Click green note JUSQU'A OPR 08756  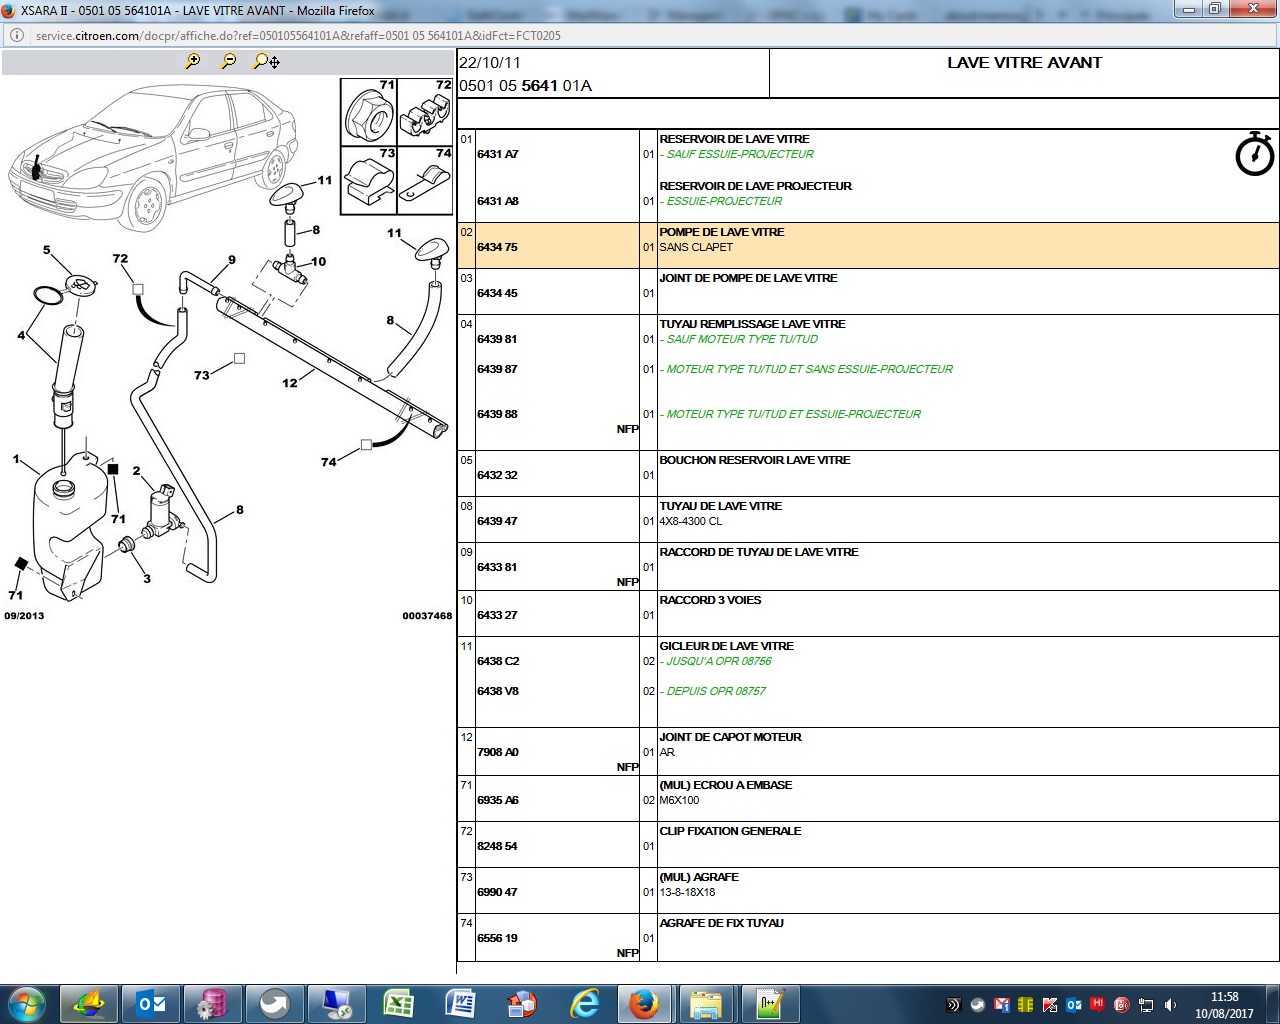(716, 661)
